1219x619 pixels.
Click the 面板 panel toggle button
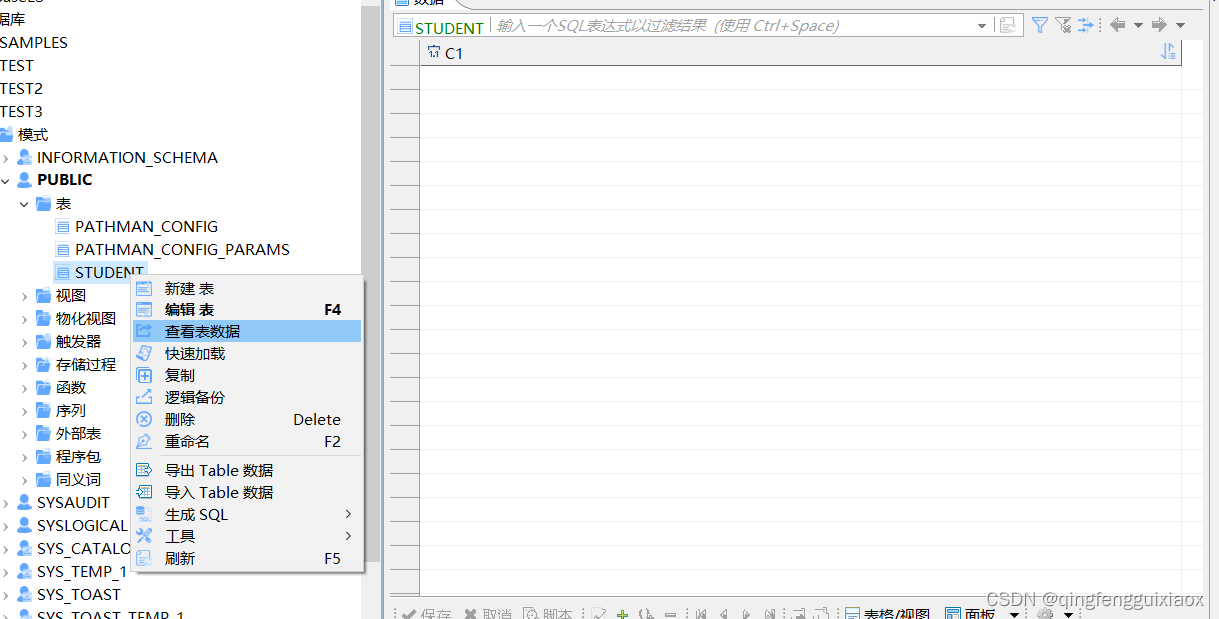click(x=970, y=613)
